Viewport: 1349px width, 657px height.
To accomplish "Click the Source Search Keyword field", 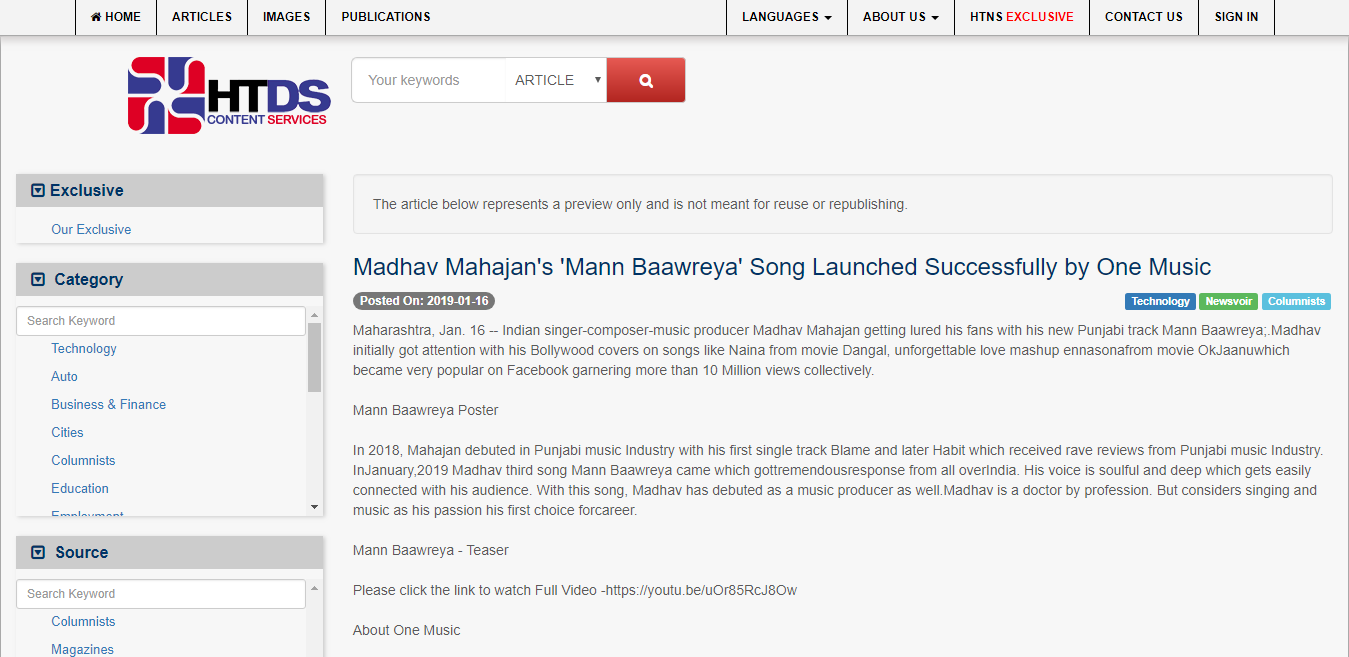I will click(161, 594).
